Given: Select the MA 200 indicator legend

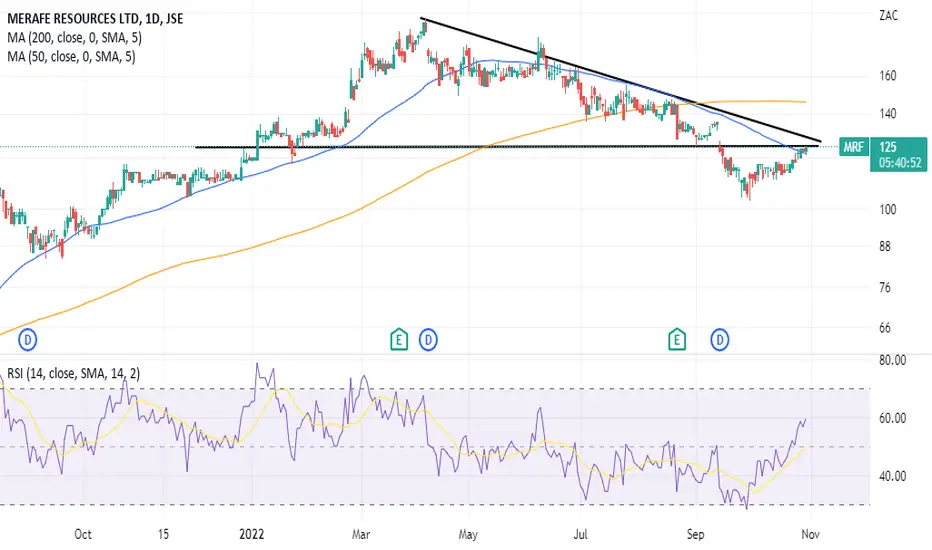Looking at the screenshot, I should 74,38.
